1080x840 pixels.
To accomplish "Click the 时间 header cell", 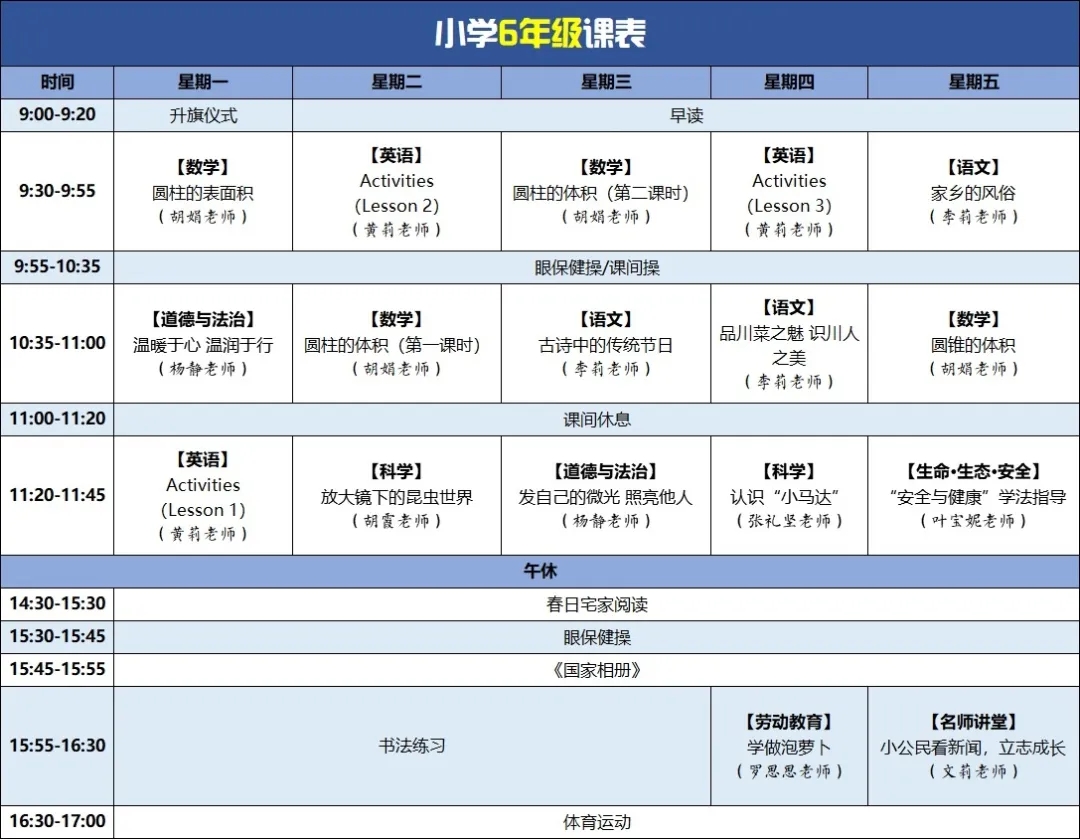I will click(x=57, y=82).
